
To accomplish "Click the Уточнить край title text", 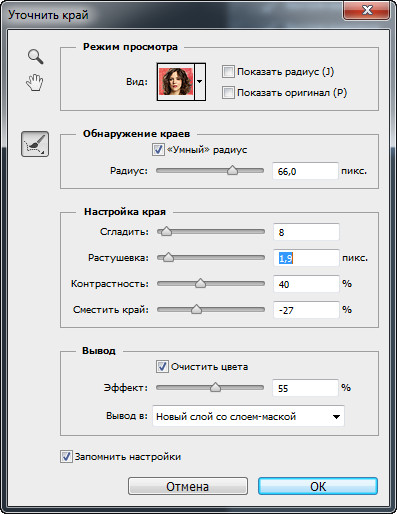I will (x=48, y=15).
